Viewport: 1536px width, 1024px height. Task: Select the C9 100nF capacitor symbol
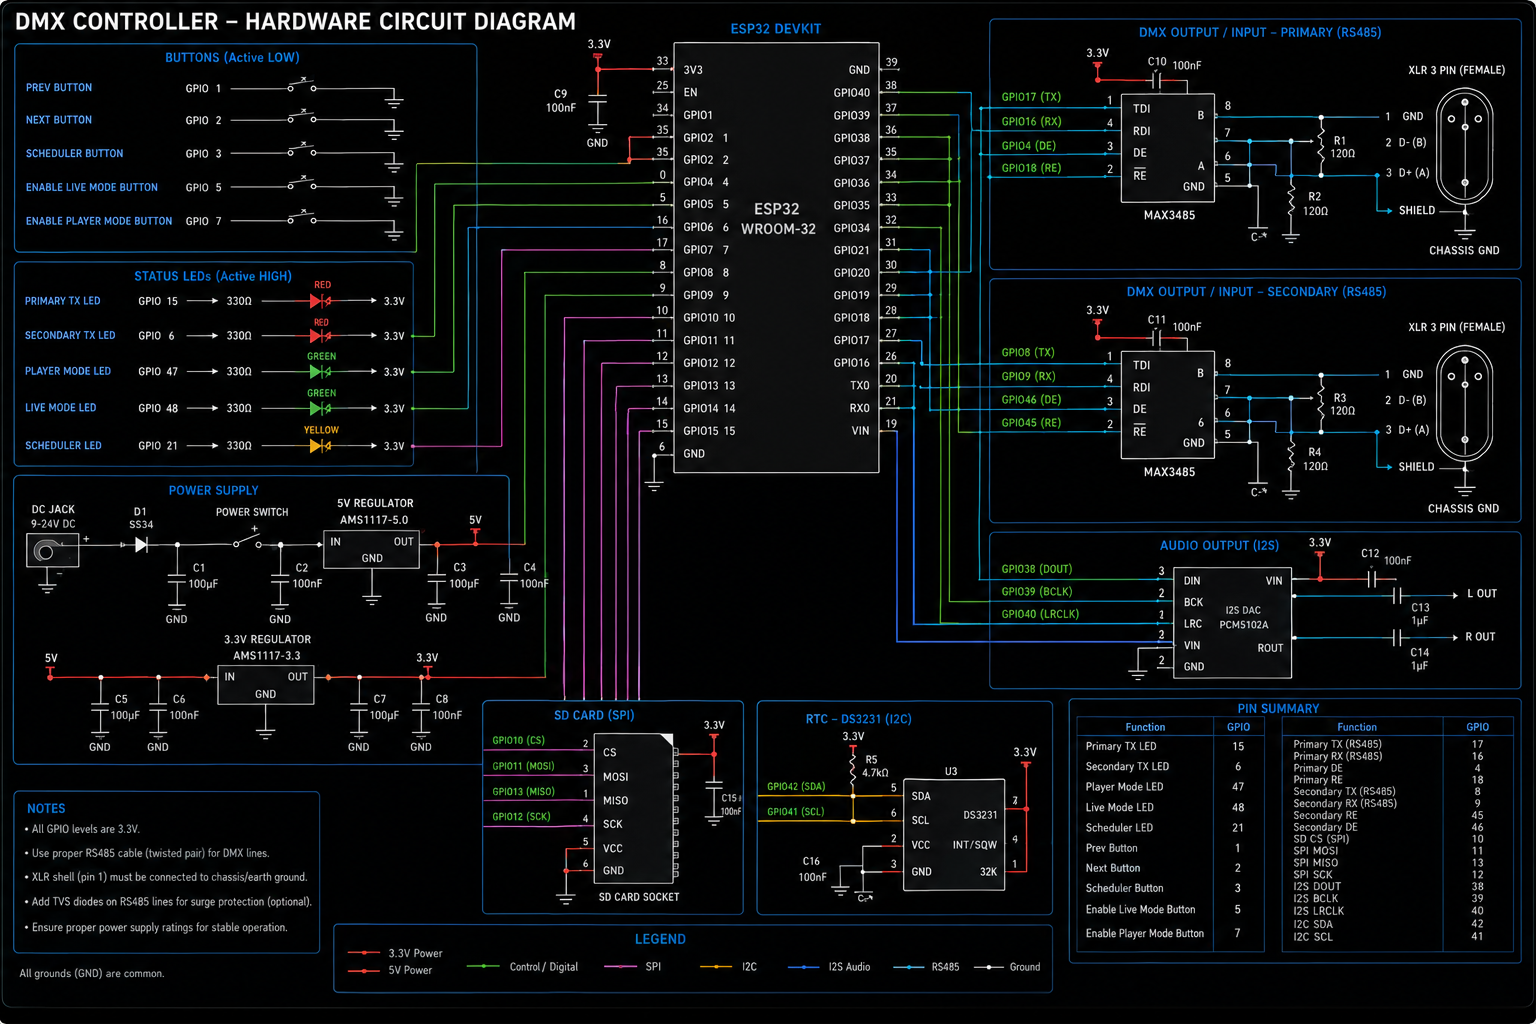(x=597, y=100)
